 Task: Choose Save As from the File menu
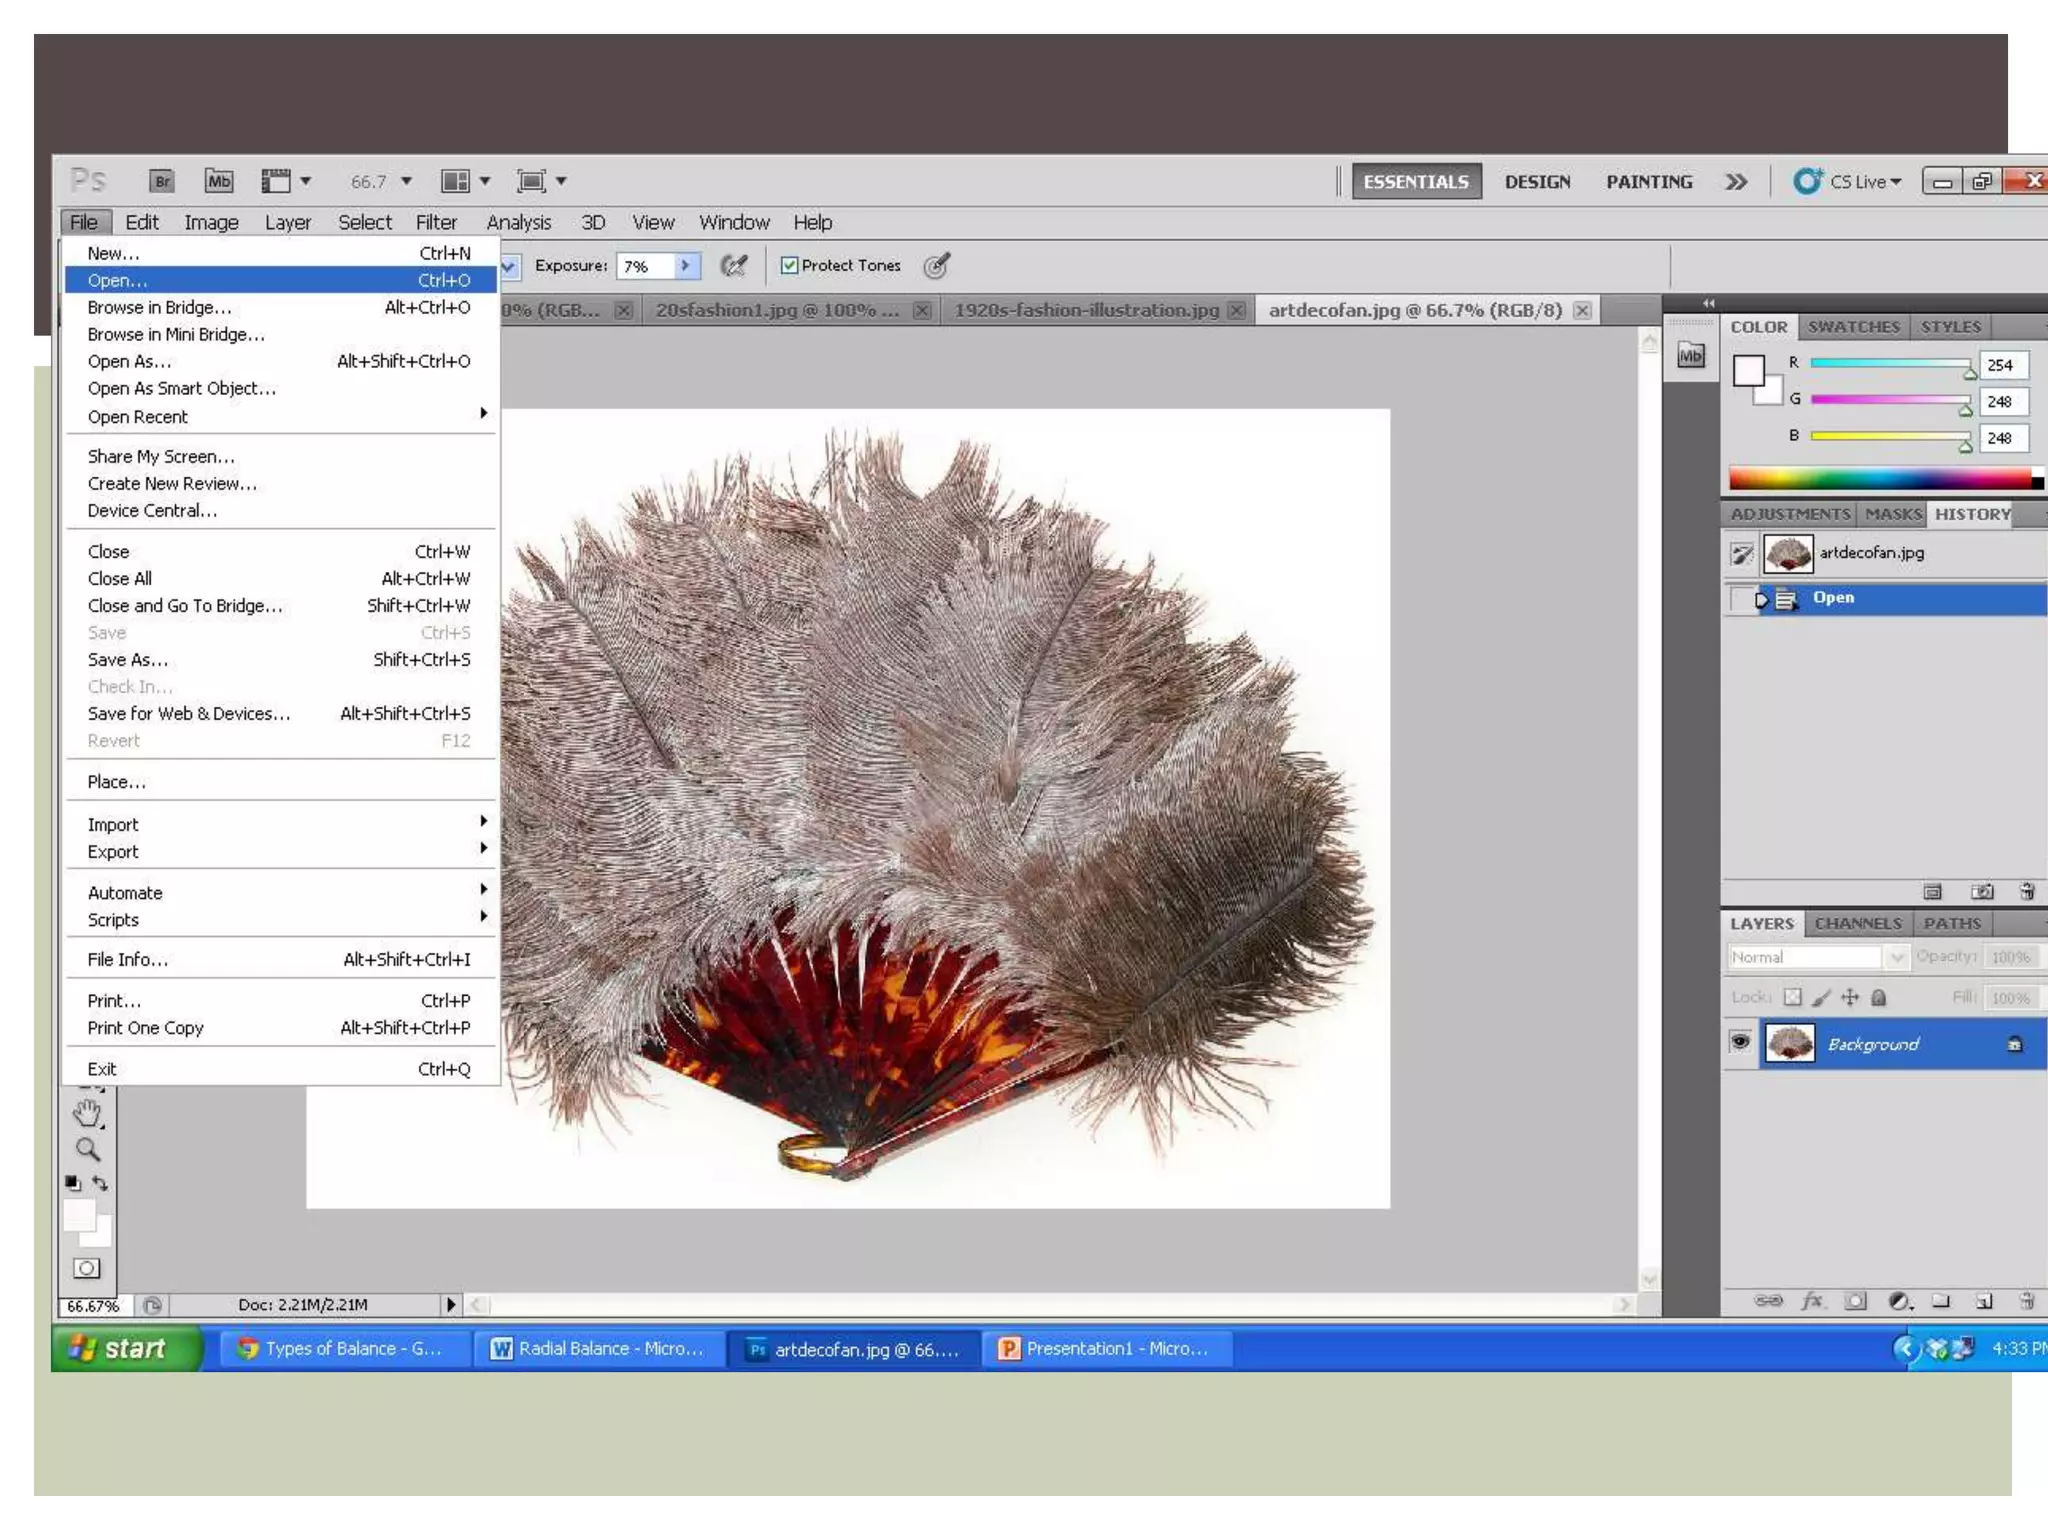(x=128, y=660)
